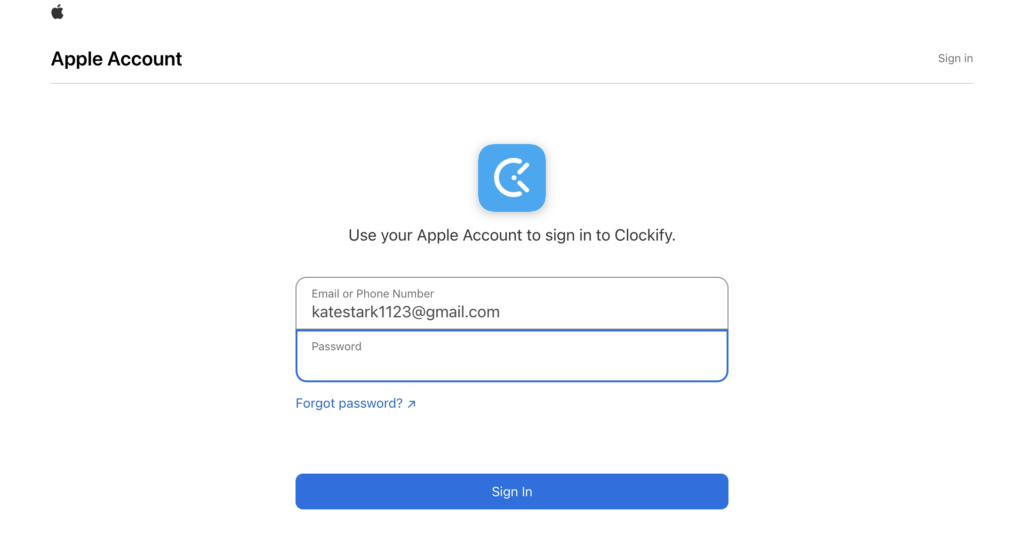Click the Password placeholder label

pyautogui.click(x=336, y=346)
